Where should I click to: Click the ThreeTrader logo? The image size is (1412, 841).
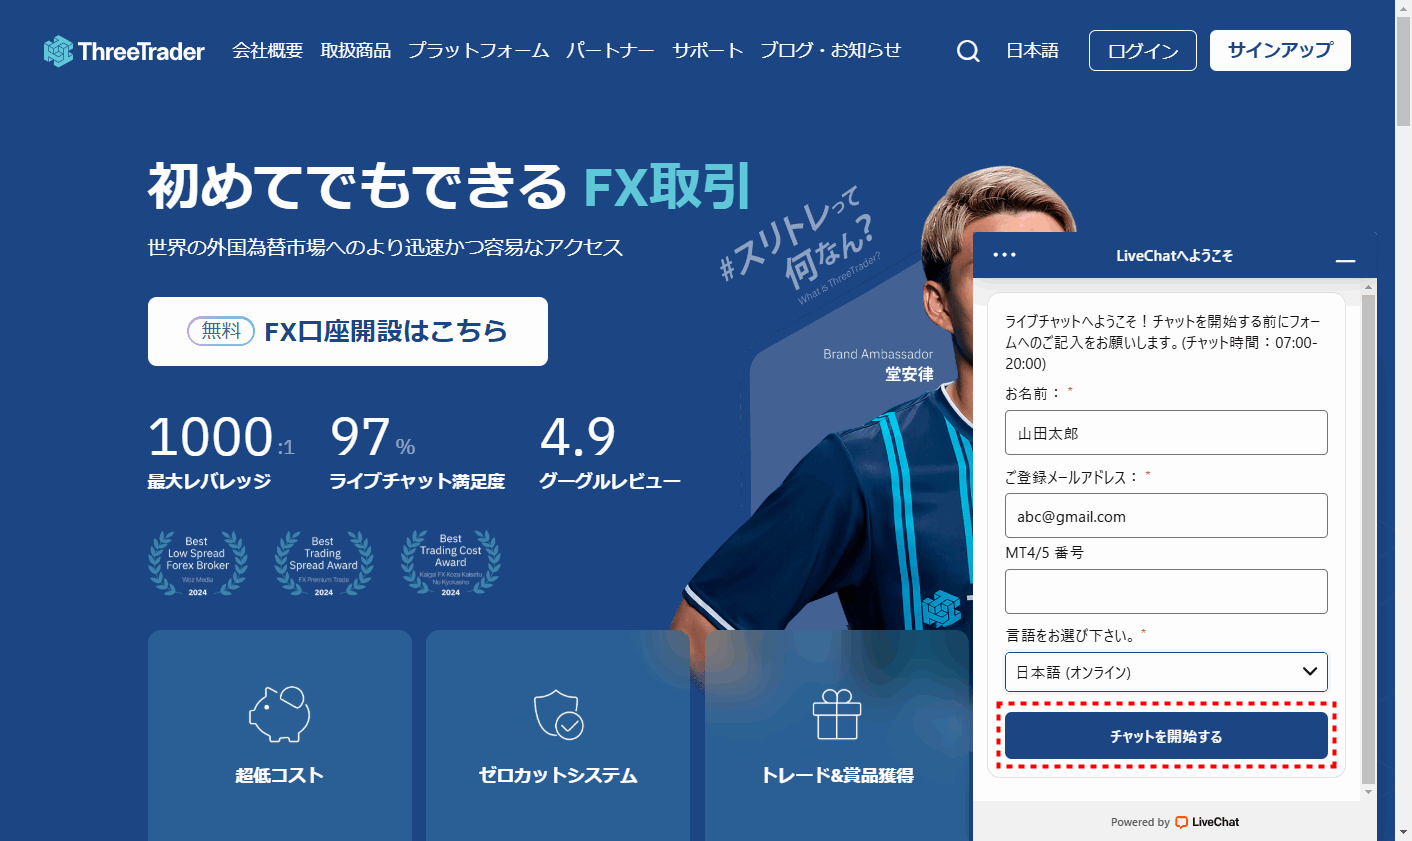124,51
